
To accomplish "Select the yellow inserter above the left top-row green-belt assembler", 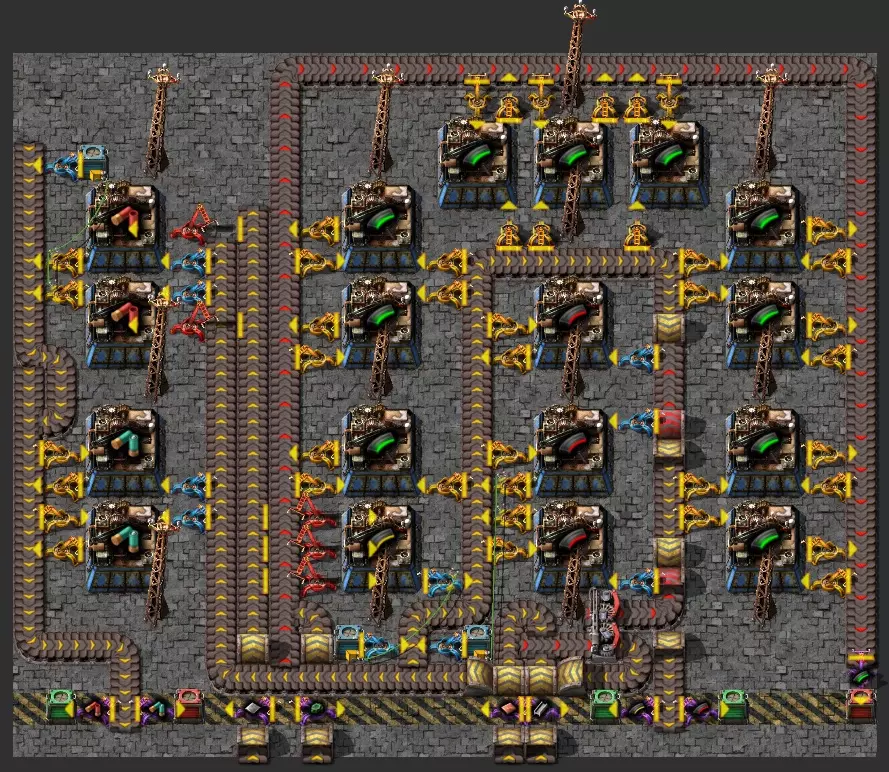I will (477, 96).
